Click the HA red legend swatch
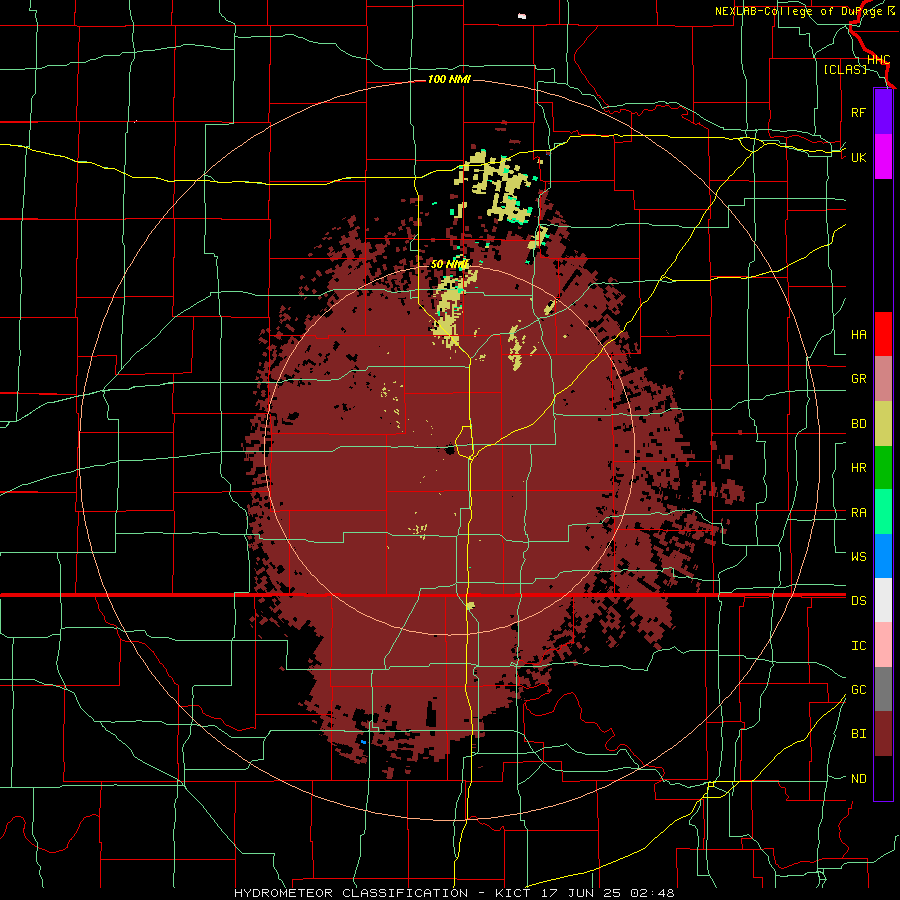This screenshot has height=900, width=900. [x=883, y=334]
